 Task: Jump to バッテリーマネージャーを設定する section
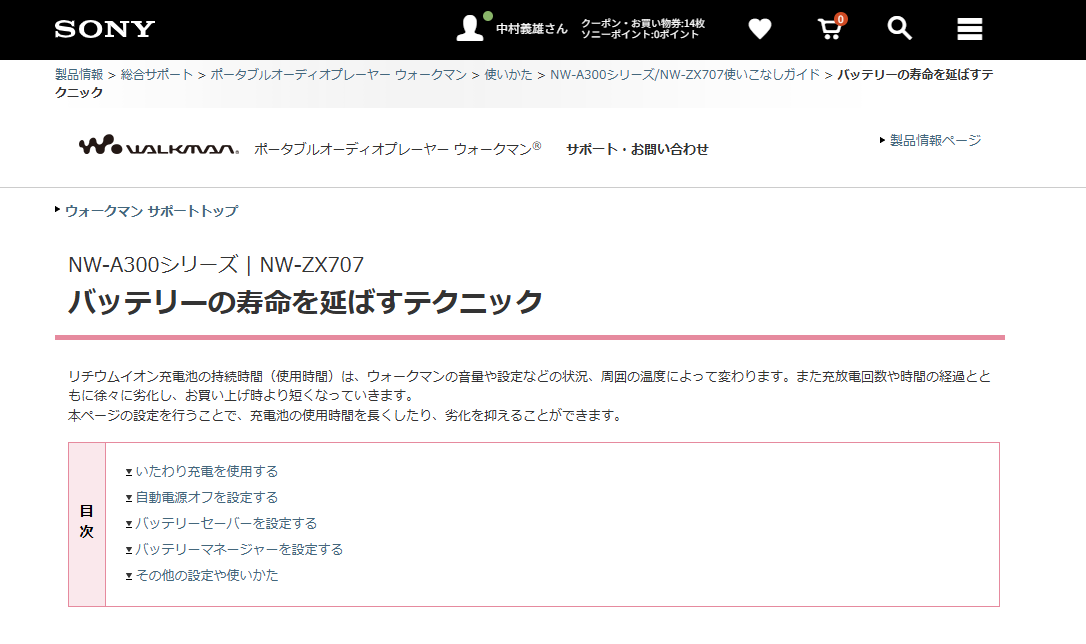tap(239, 549)
